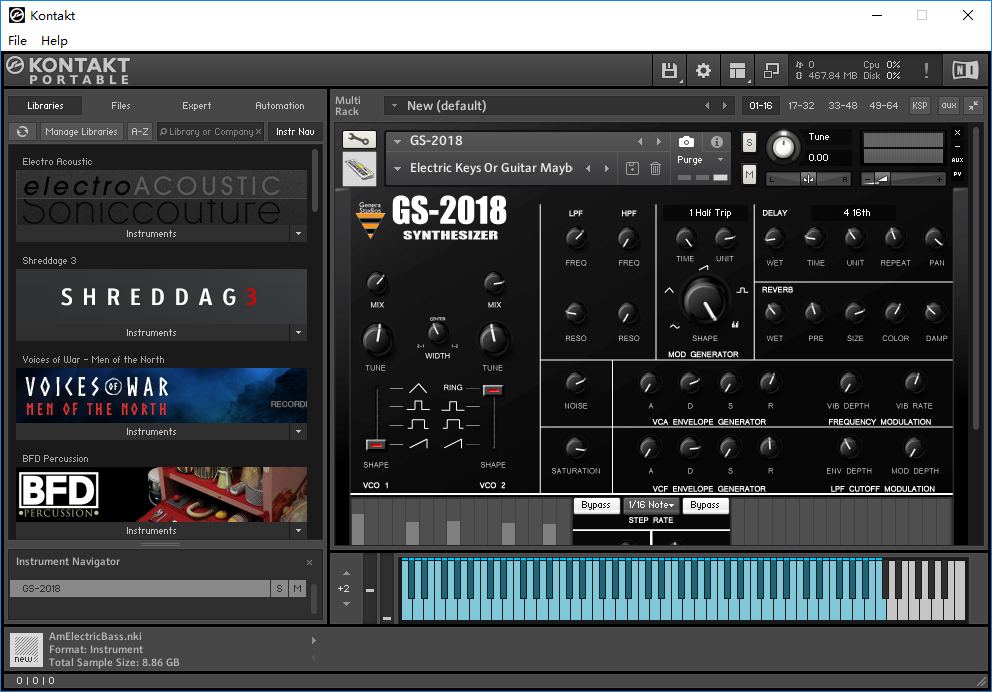Viewport: 992px width, 692px height.
Task: Open the save/load disk menu
Action: 669,70
